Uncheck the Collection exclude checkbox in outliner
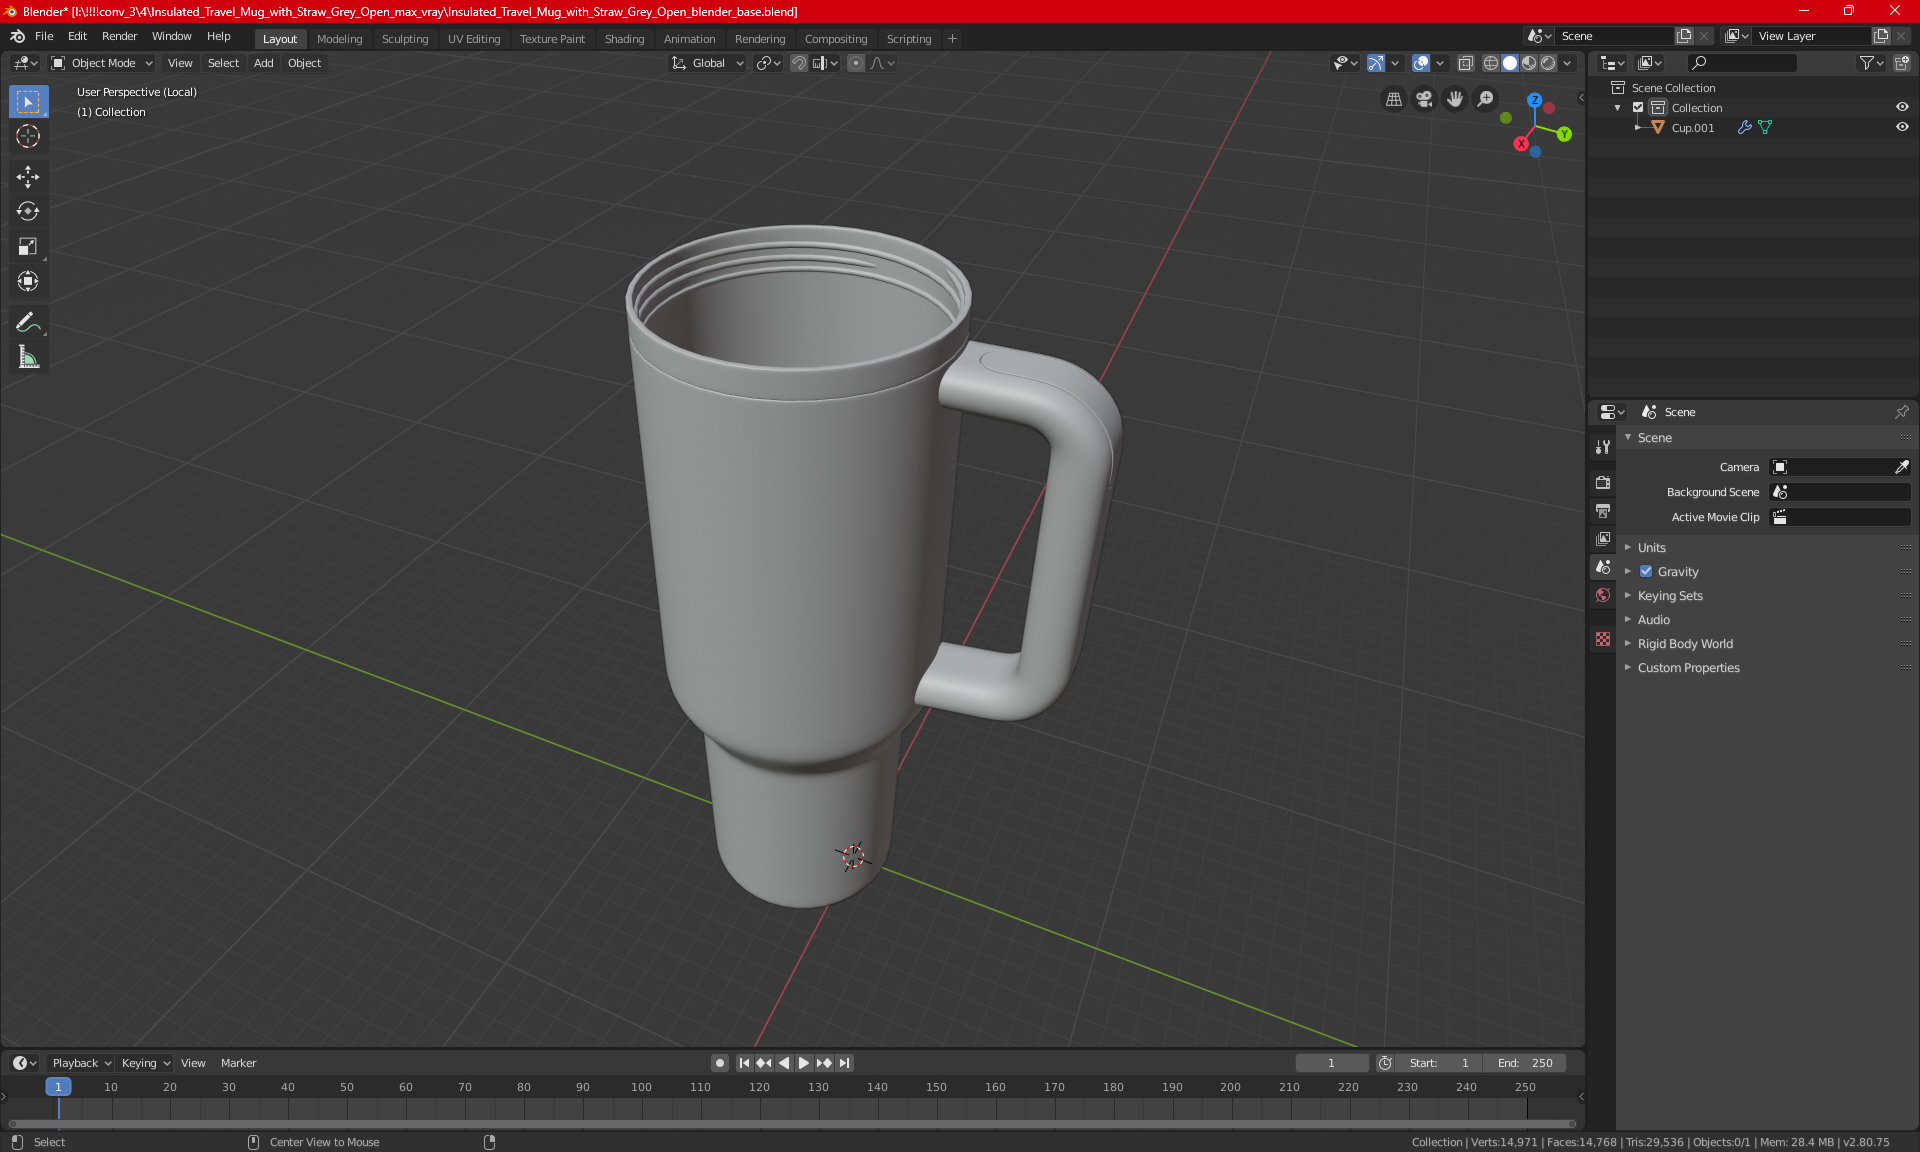This screenshot has height=1152, width=1920. pos(1638,108)
